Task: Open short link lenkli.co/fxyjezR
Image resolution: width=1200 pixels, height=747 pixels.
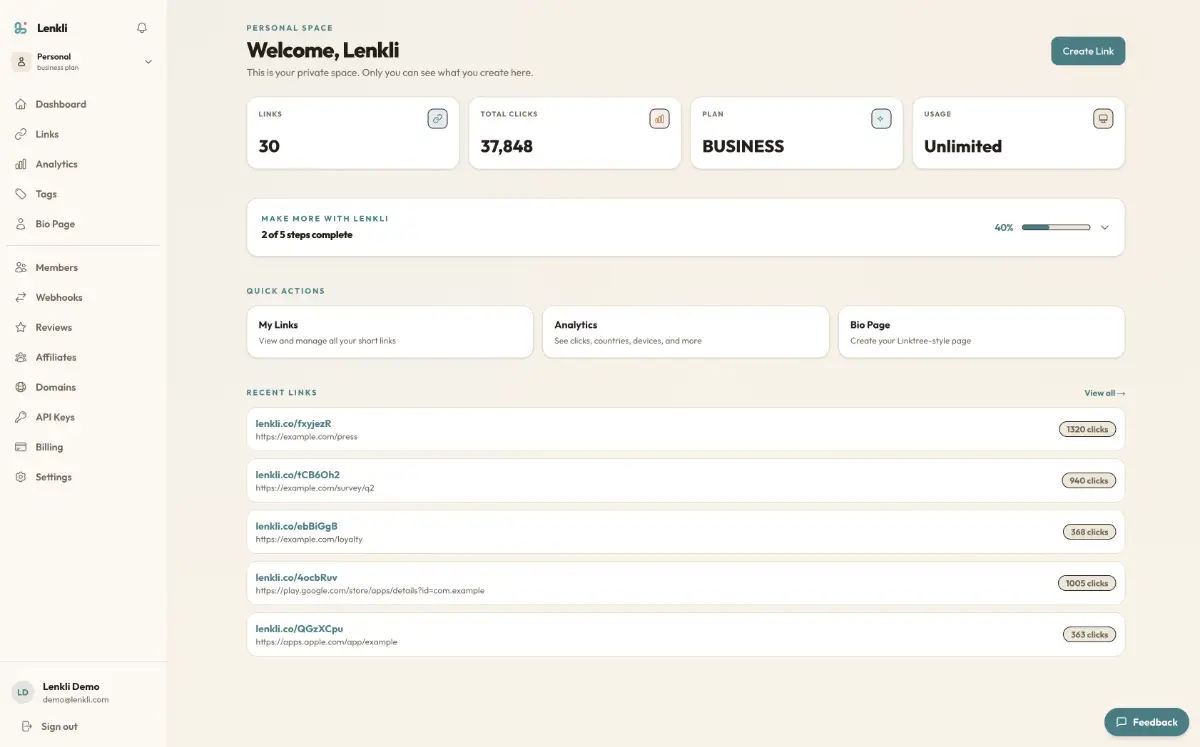Action: [x=293, y=423]
